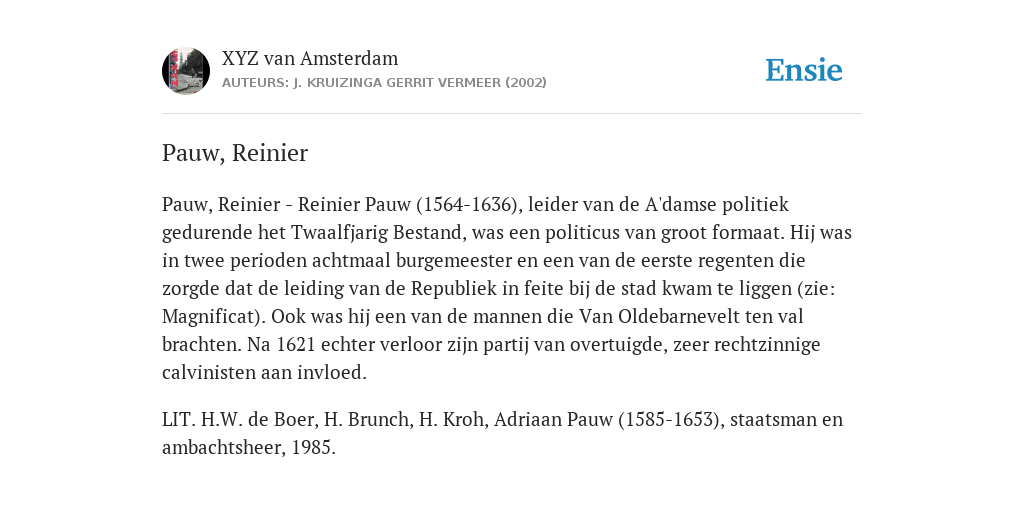Screen dimensions: 1024x512
Task: Click the Pauw, Reinier heading
Action: point(235,153)
